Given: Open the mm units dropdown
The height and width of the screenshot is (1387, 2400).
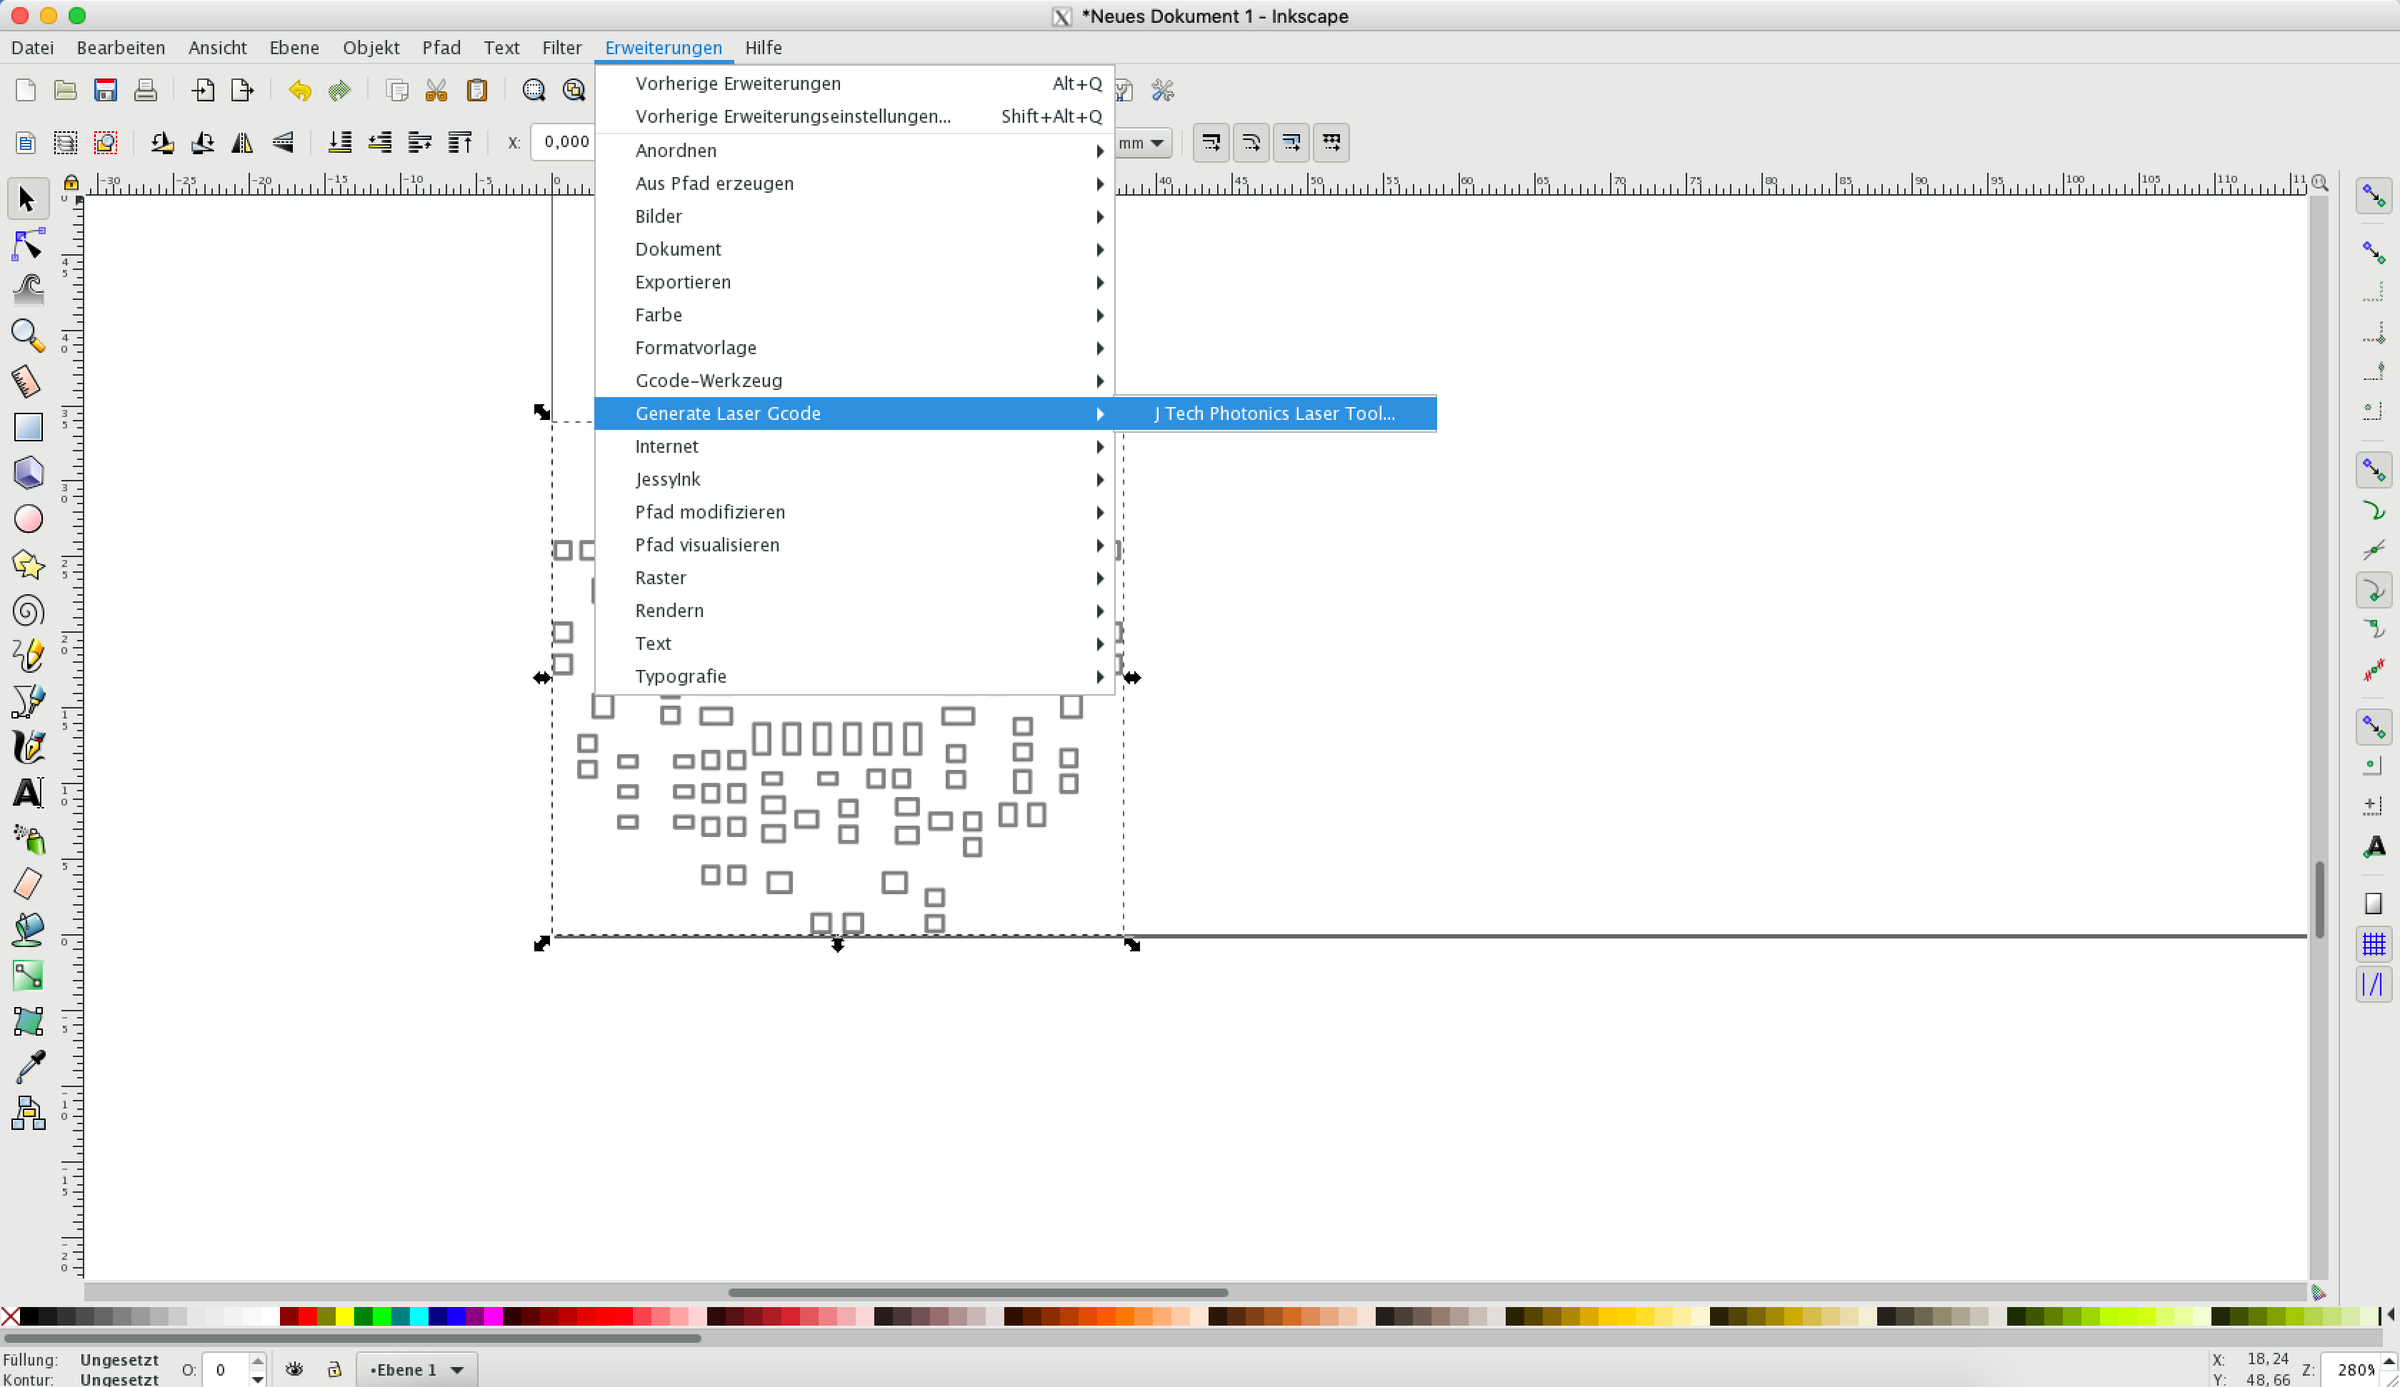Looking at the screenshot, I should tap(1142, 143).
